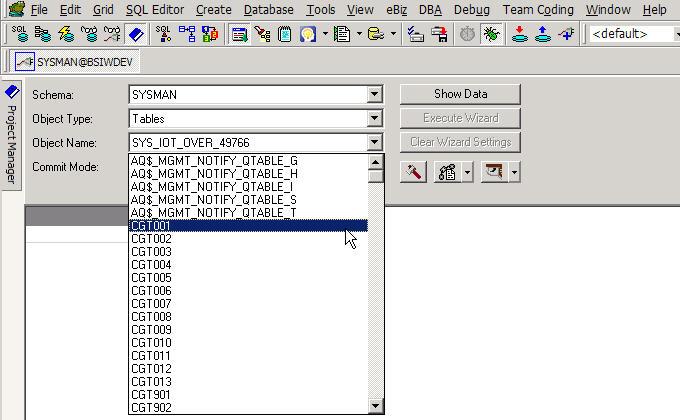680x420 pixels.
Task: Toggle the blue book Project Manager toolbar icon
Action: (136, 34)
